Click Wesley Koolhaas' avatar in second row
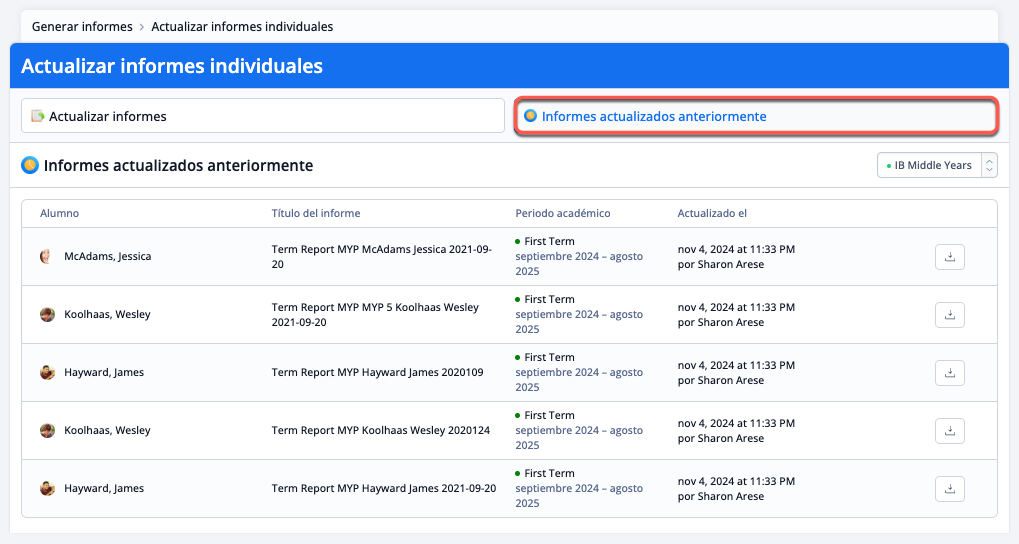The width and height of the screenshot is (1019, 544). click(47, 315)
